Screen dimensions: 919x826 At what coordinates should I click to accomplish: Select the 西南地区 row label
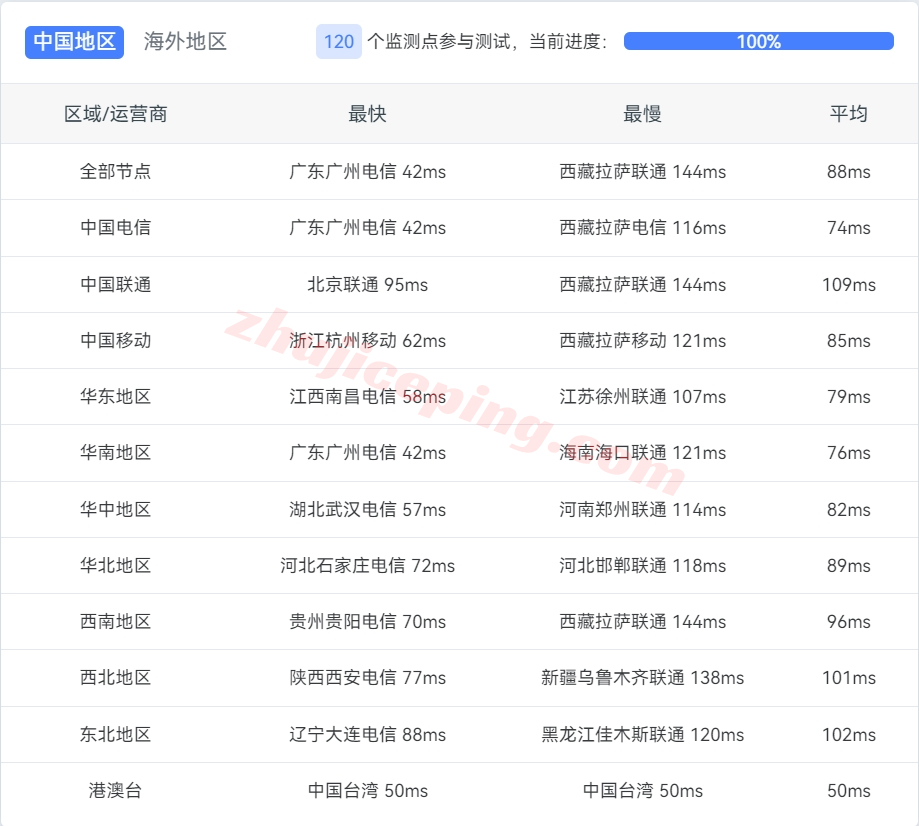pos(115,621)
